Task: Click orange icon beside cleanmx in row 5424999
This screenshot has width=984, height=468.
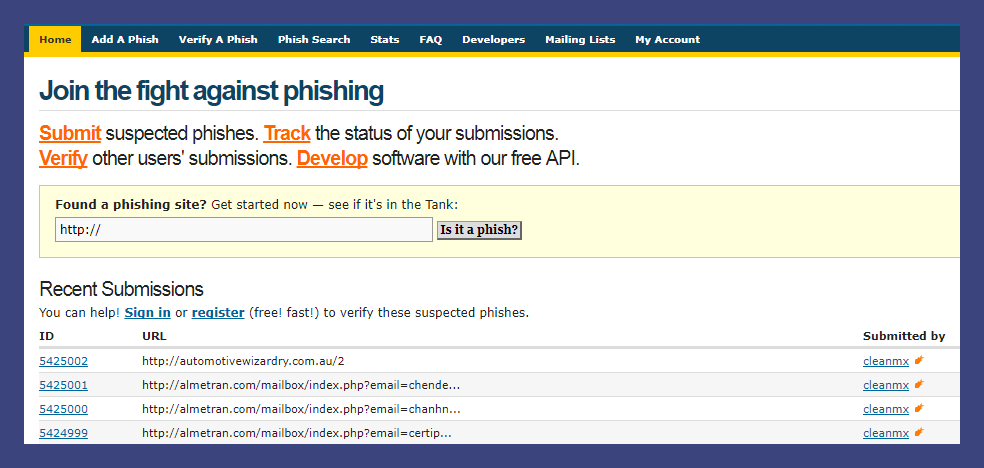Action: [919, 432]
